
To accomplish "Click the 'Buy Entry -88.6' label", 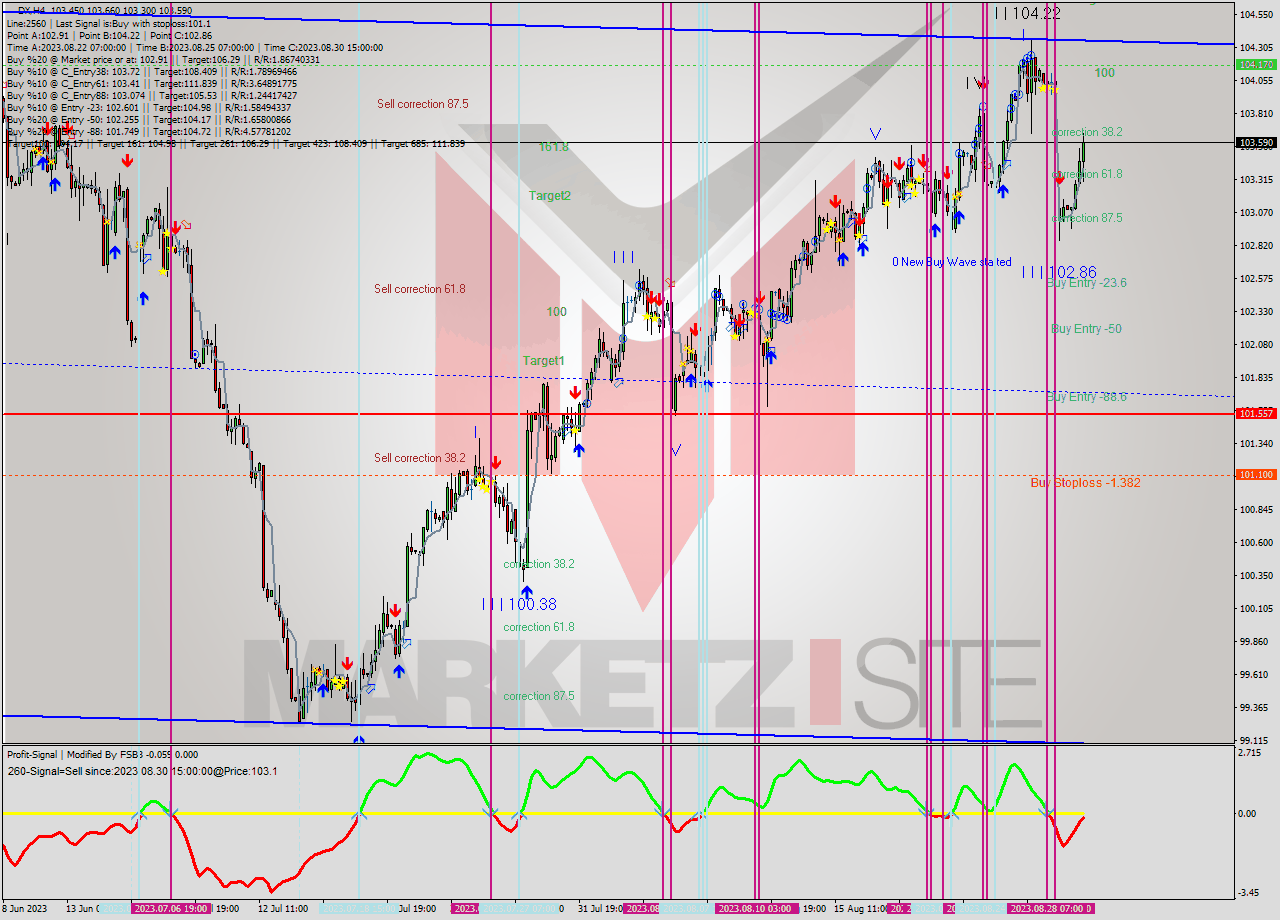I will click(1087, 397).
